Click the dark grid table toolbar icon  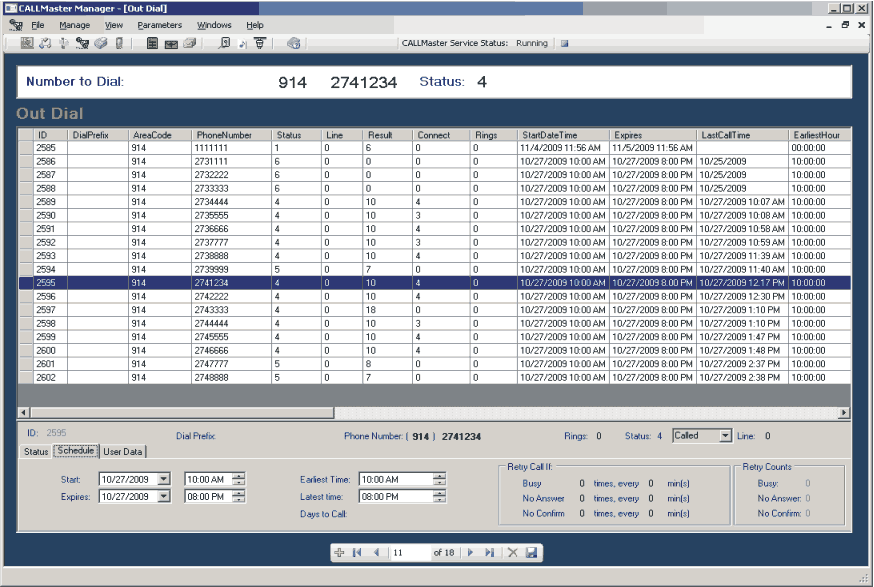click(x=152, y=43)
